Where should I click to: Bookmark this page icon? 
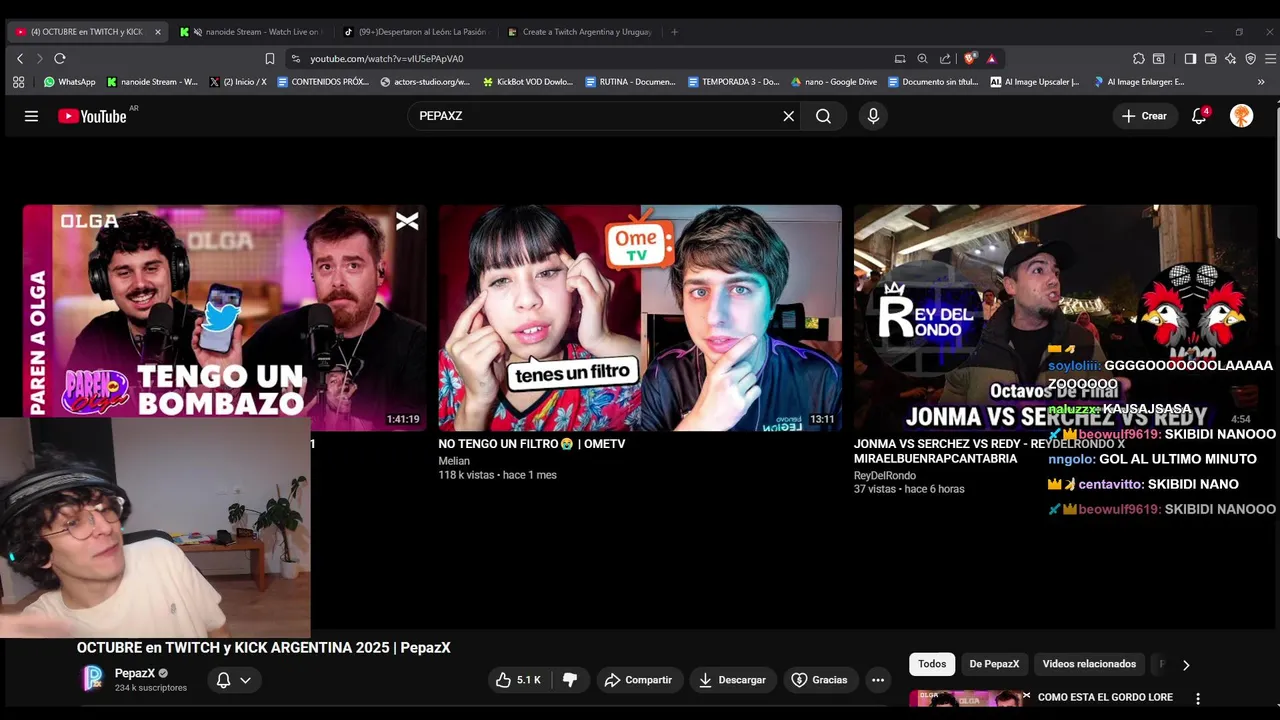click(x=270, y=59)
